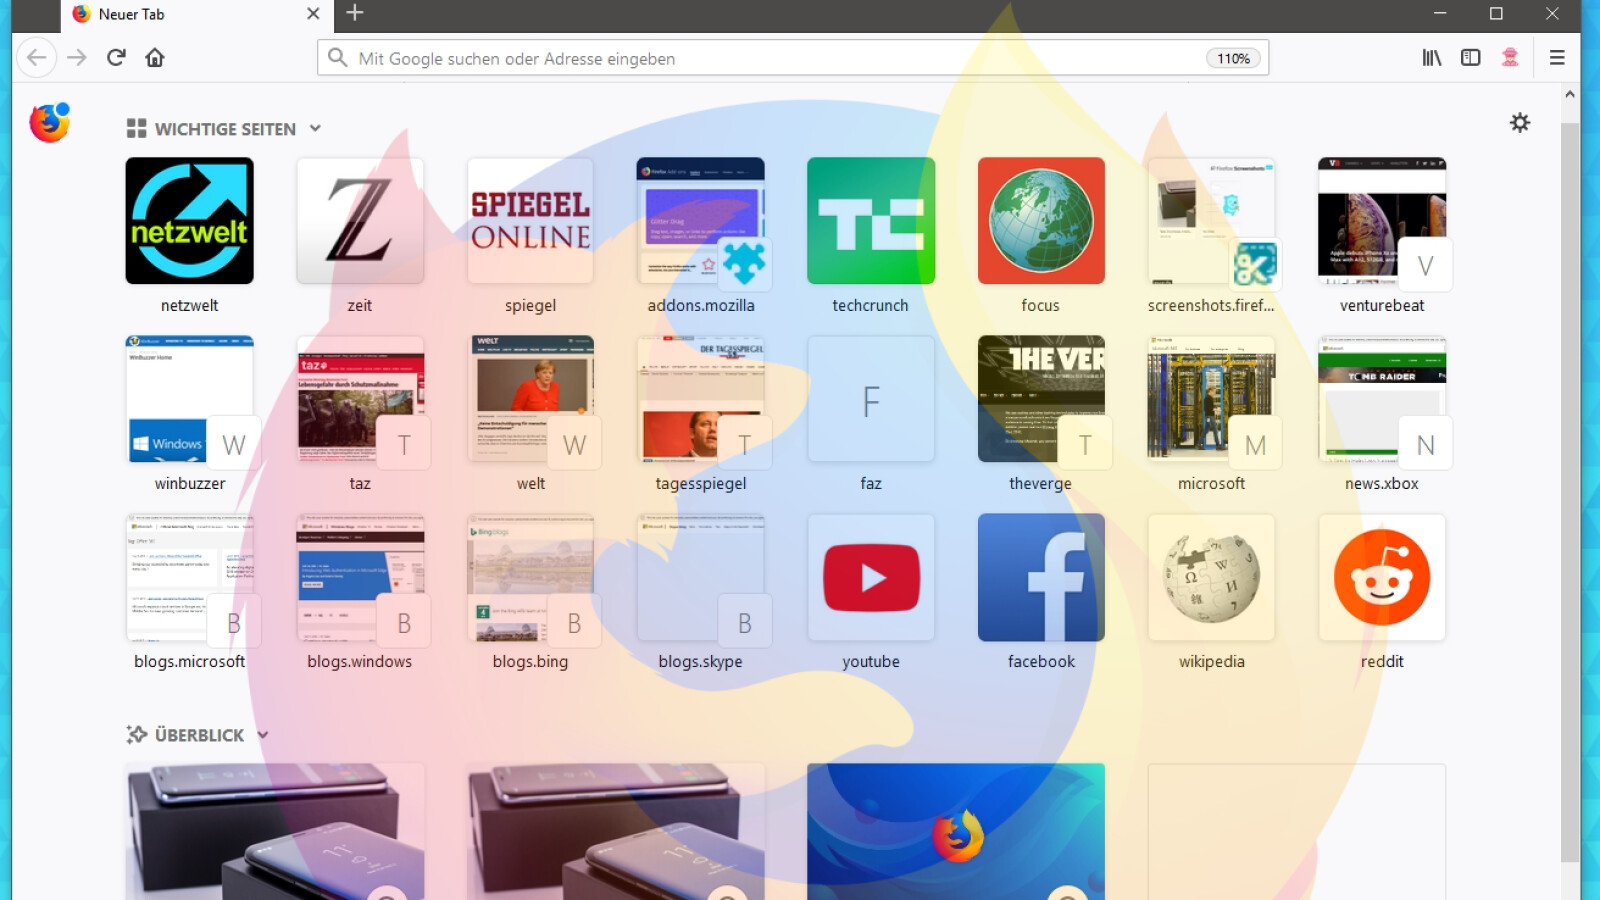Open the blogs.microsoft tile

pyautogui.click(x=189, y=577)
